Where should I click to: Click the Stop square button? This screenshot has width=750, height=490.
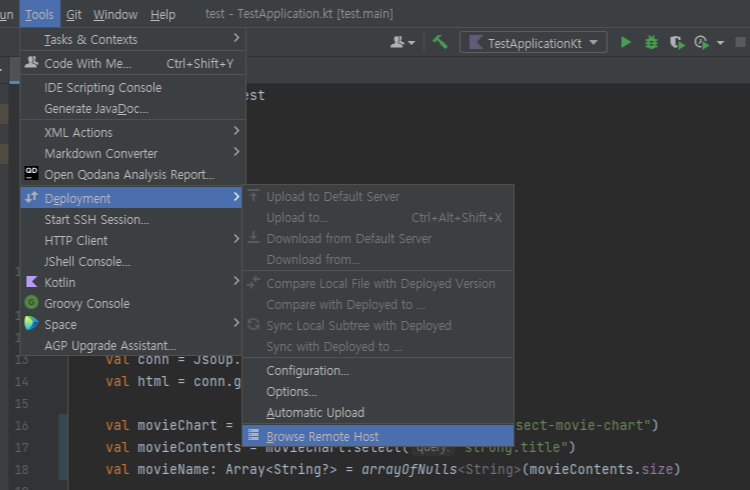point(740,42)
